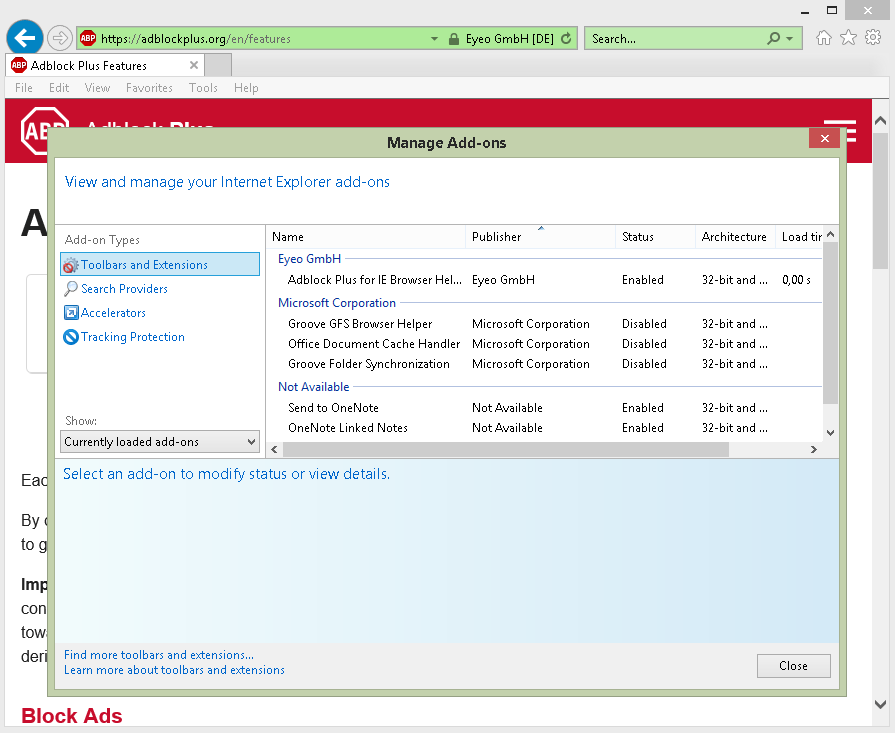
Task: Expand the address bar history dropdown
Action: (433, 36)
